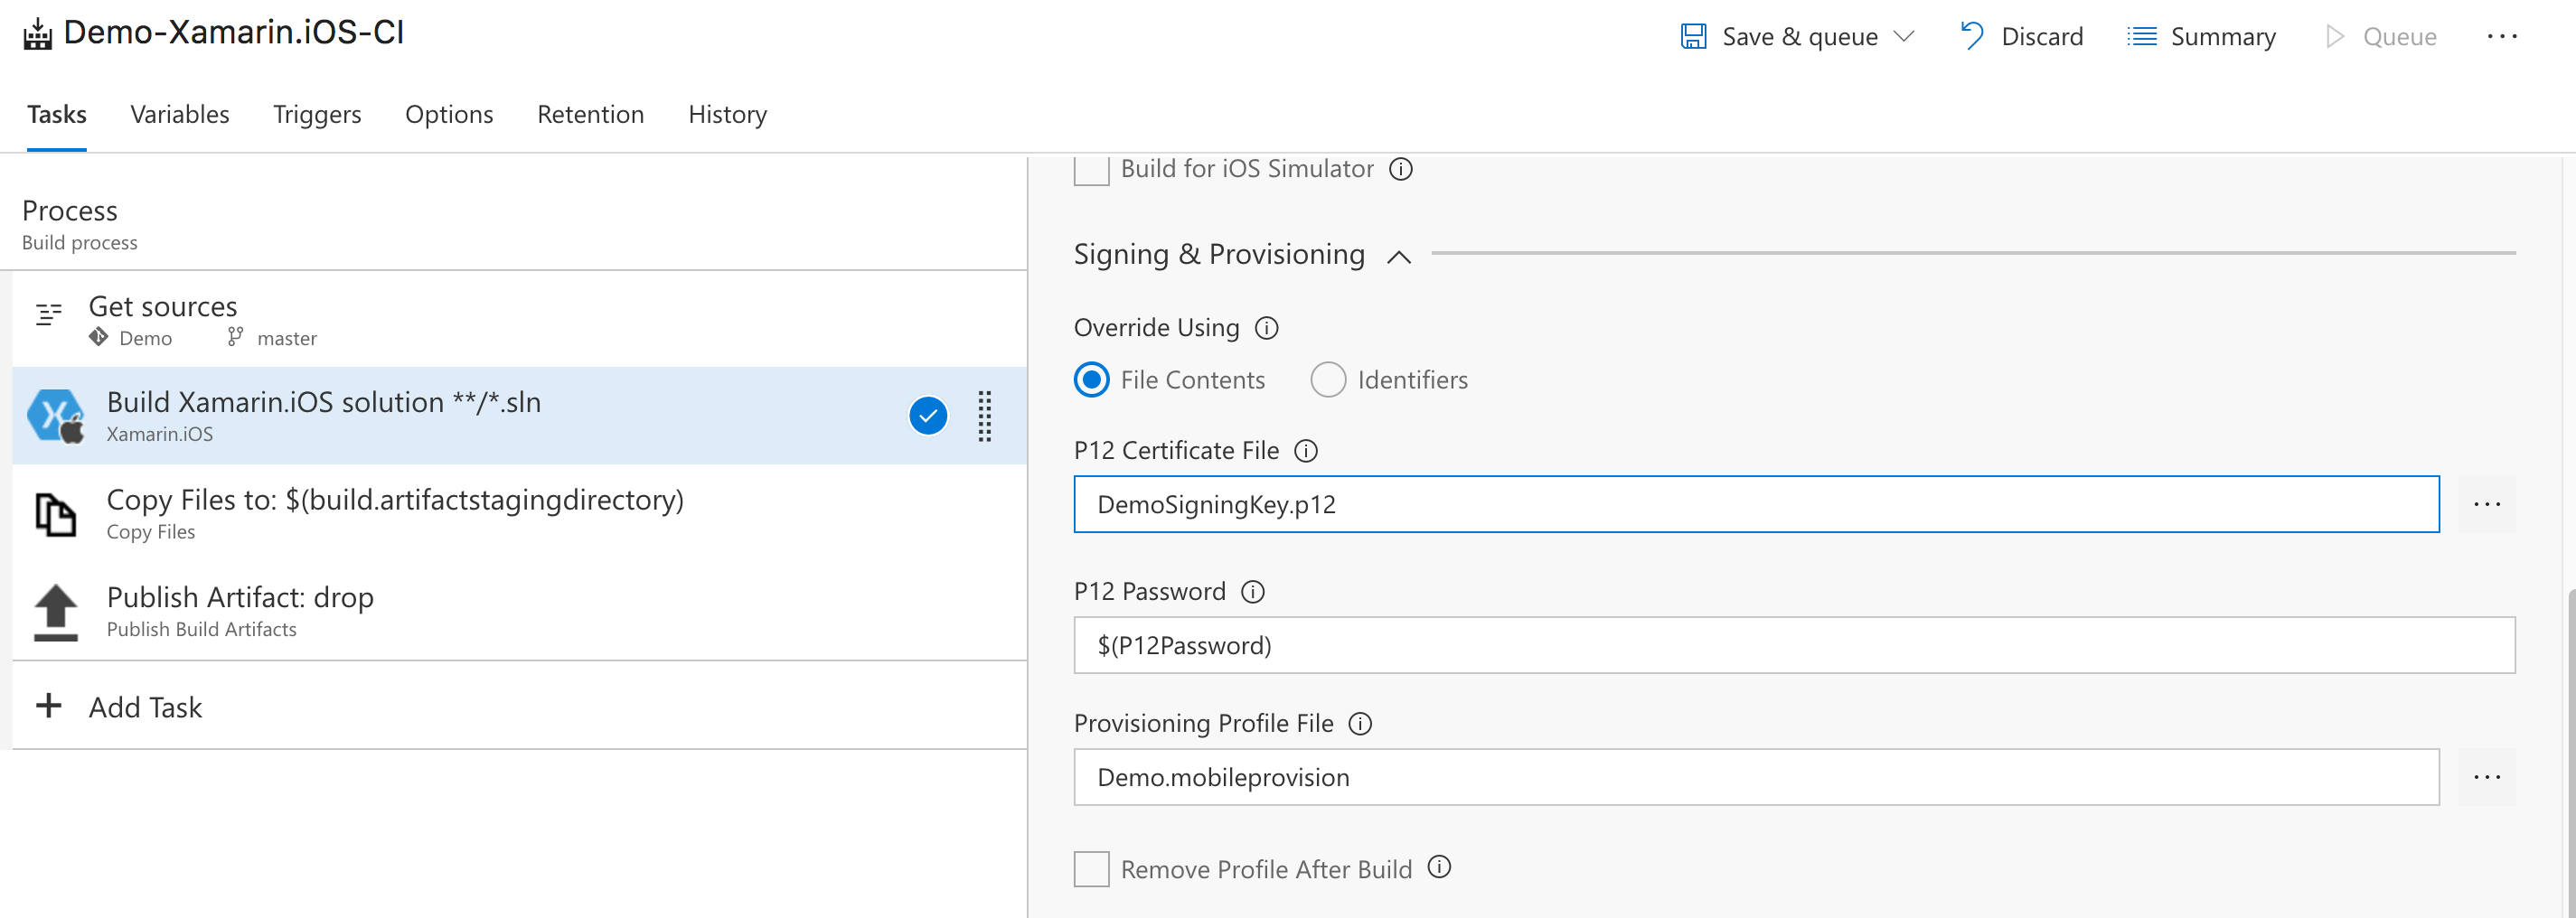This screenshot has width=2576, height=918.
Task: Open Get sources settings
Action: [163, 306]
